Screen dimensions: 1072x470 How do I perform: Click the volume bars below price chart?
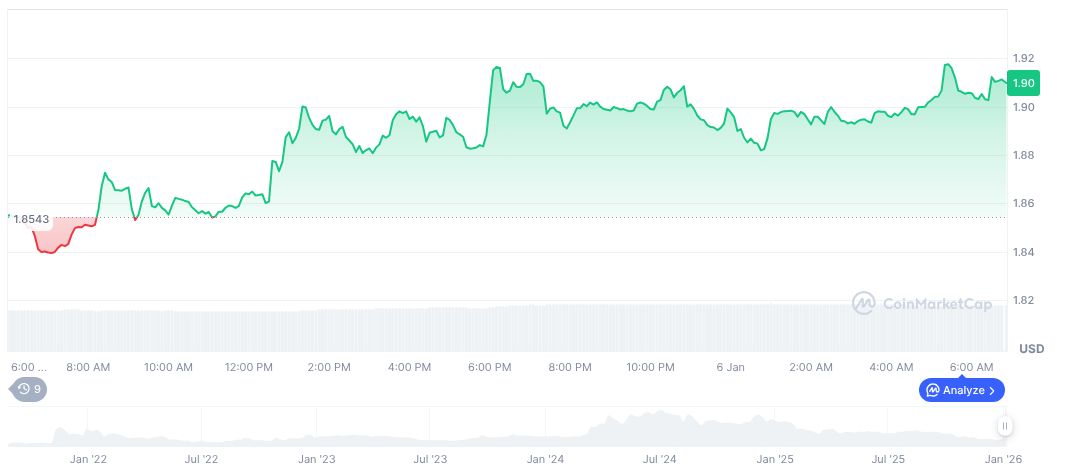point(500,328)
